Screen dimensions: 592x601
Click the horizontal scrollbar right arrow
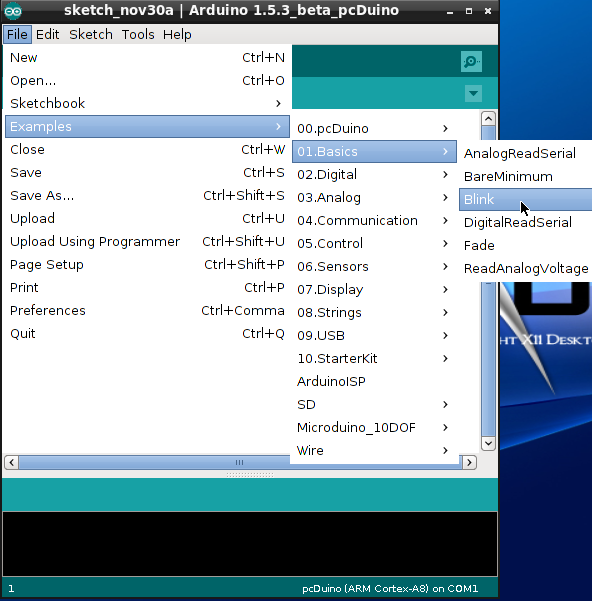(x=469, y=462)
